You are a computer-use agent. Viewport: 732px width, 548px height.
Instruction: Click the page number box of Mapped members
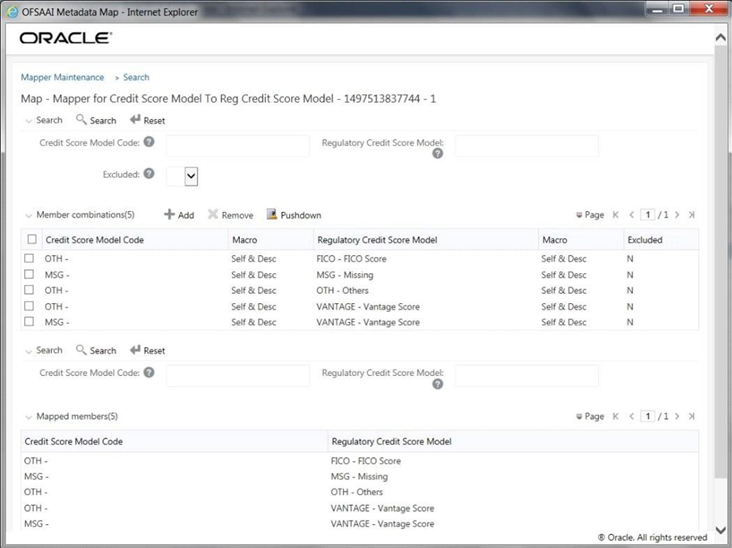coord(648,416)
